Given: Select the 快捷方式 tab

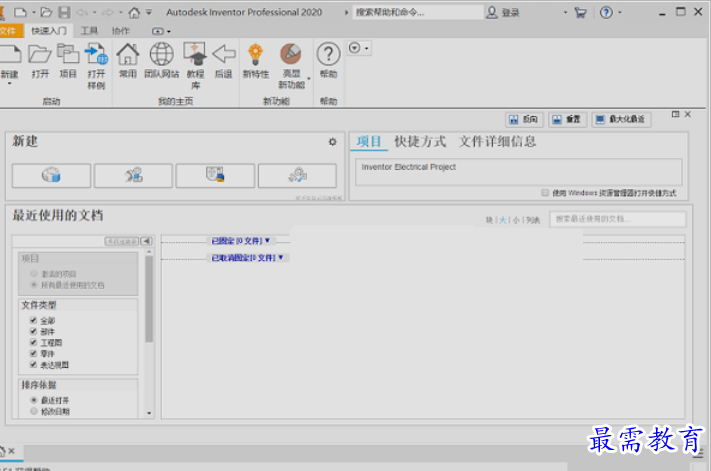Looking at the screenshot, I should coord(420,141).
